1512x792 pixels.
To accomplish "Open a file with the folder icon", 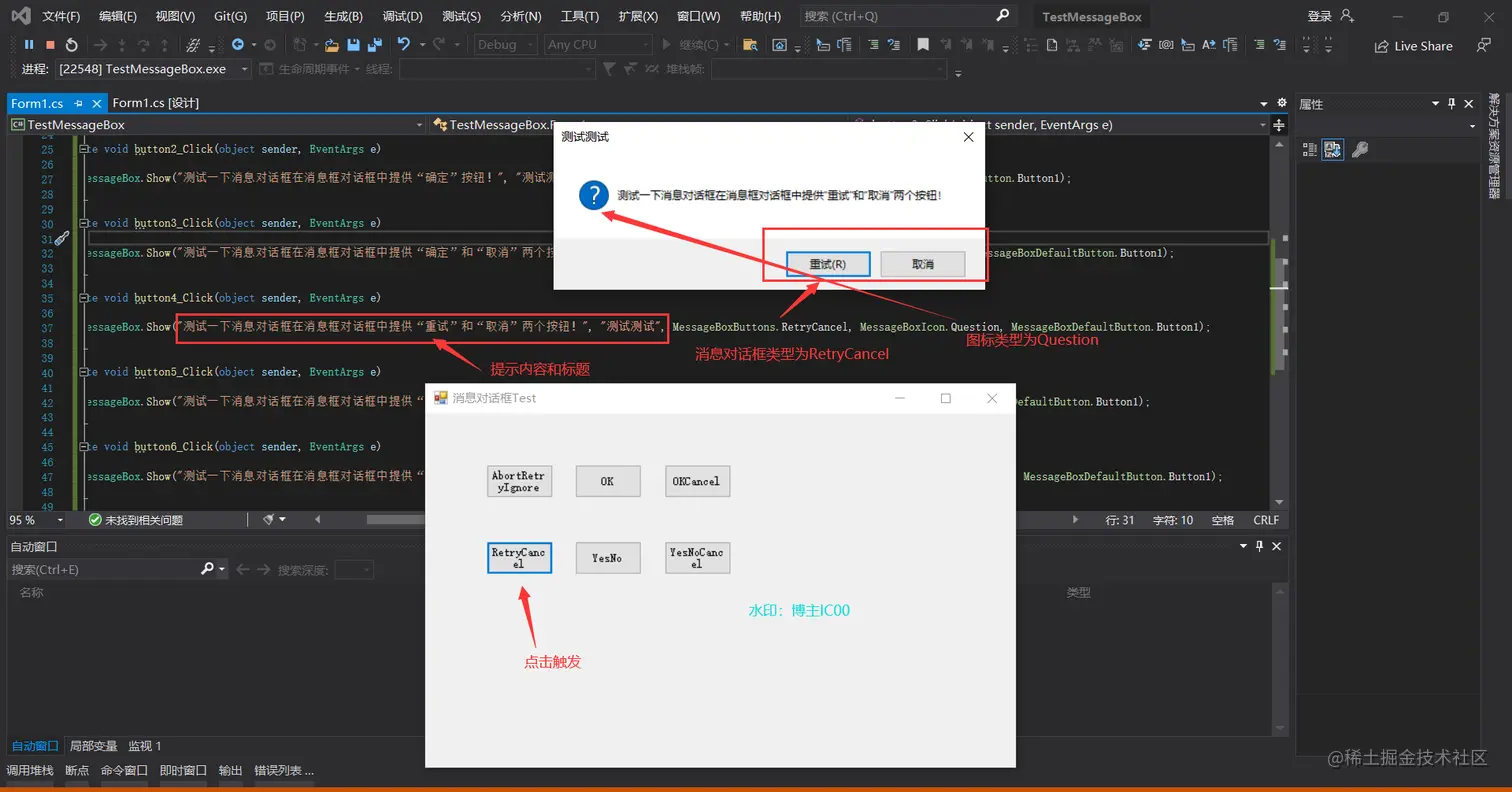I will tap(331, 45).
